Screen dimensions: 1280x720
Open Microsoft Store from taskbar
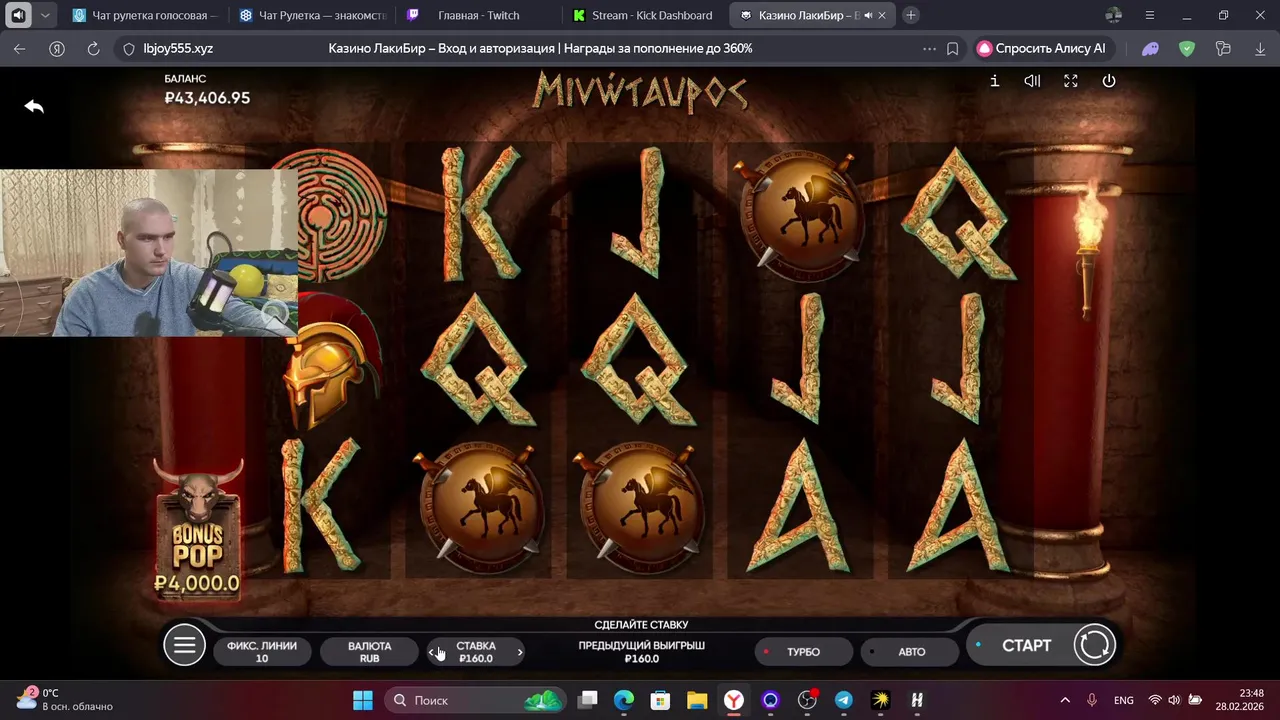click(660, 700)
